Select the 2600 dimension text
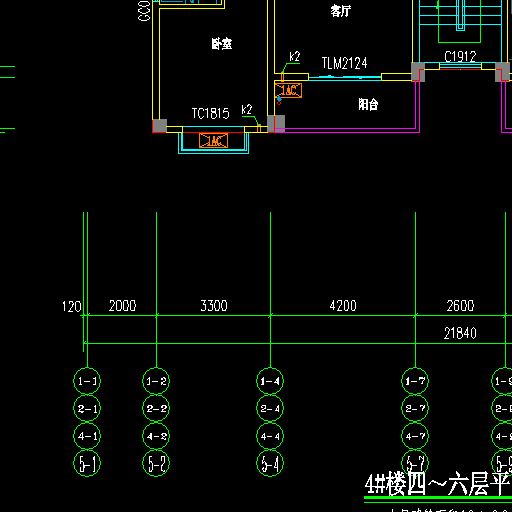512x512 pixels. 460,306
